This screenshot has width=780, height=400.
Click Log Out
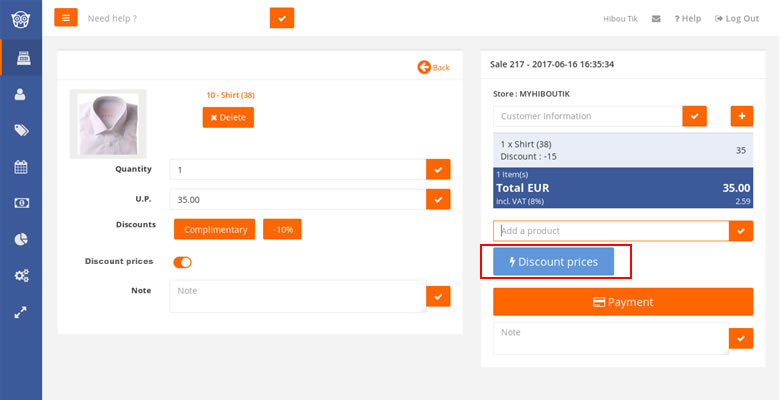[x=737, y=18]
